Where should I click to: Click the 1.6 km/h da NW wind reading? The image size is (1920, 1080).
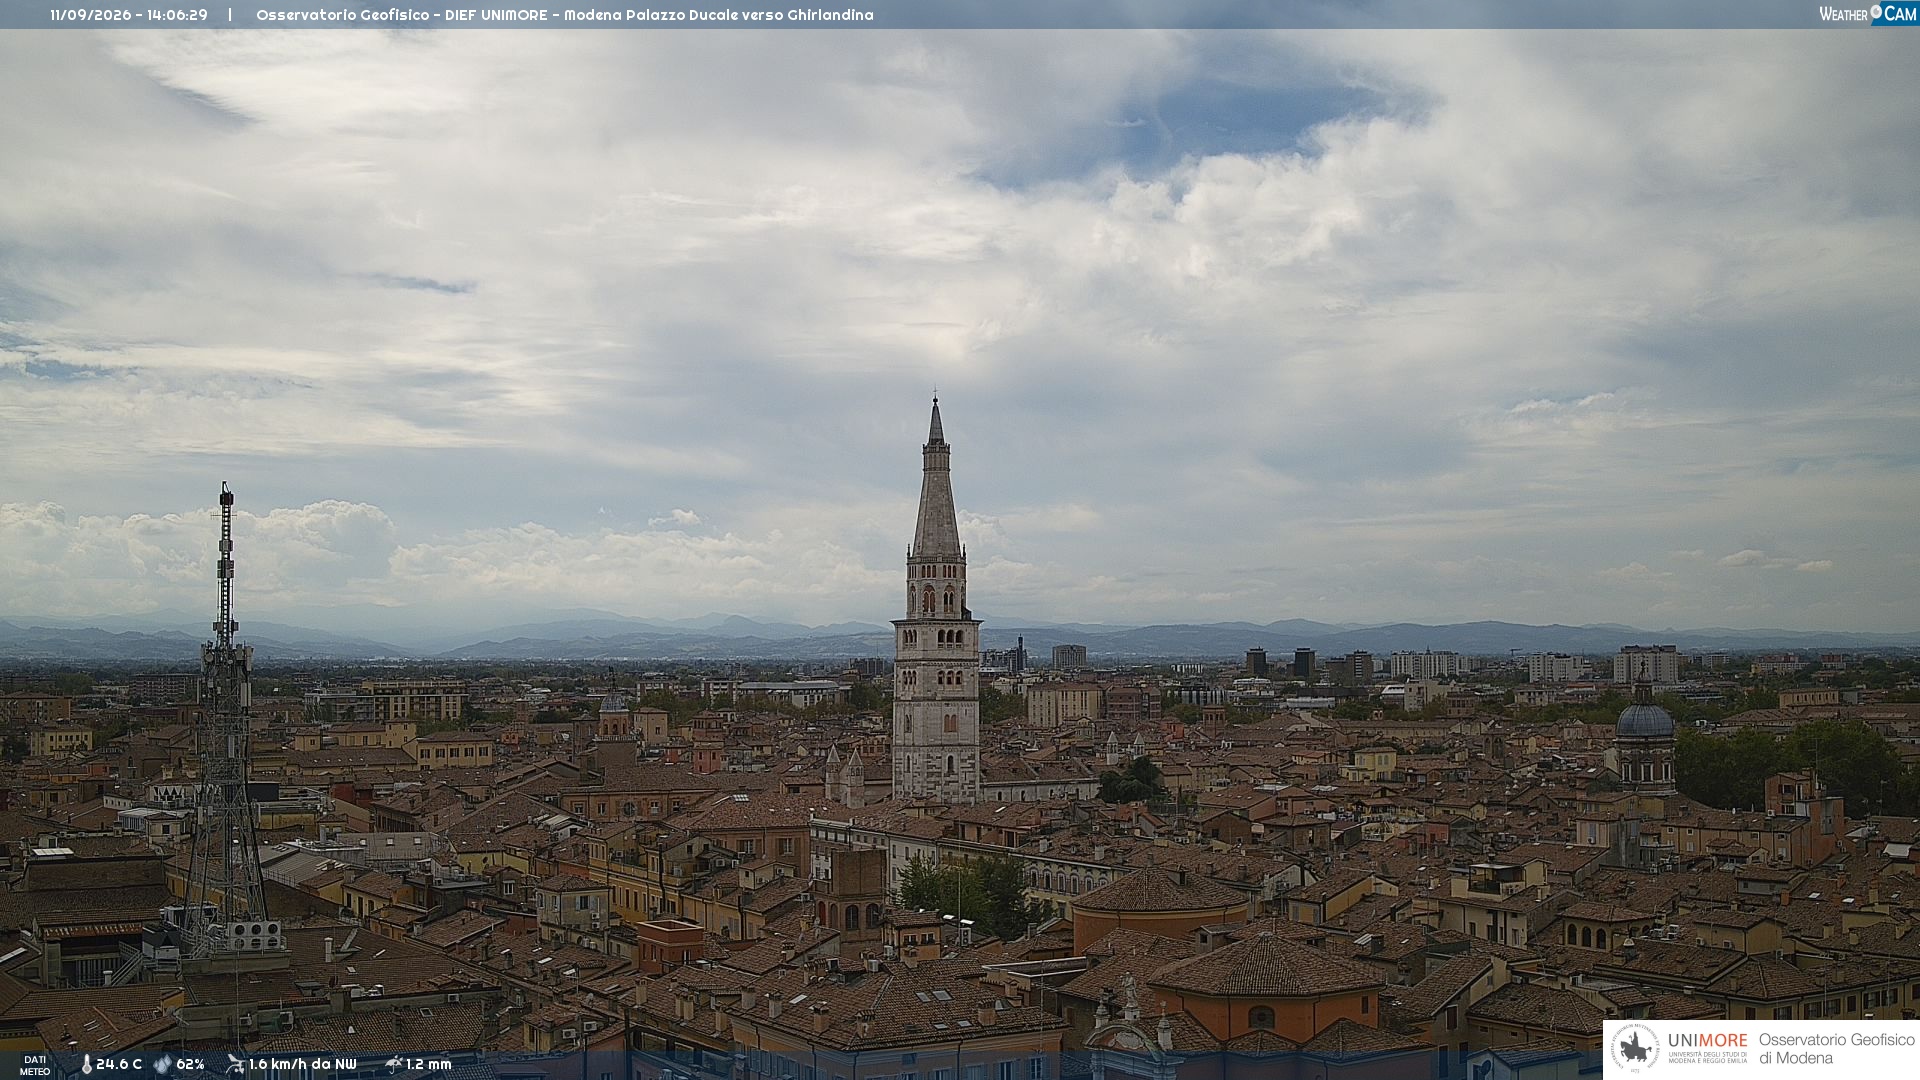click(x=302, y=1064)
